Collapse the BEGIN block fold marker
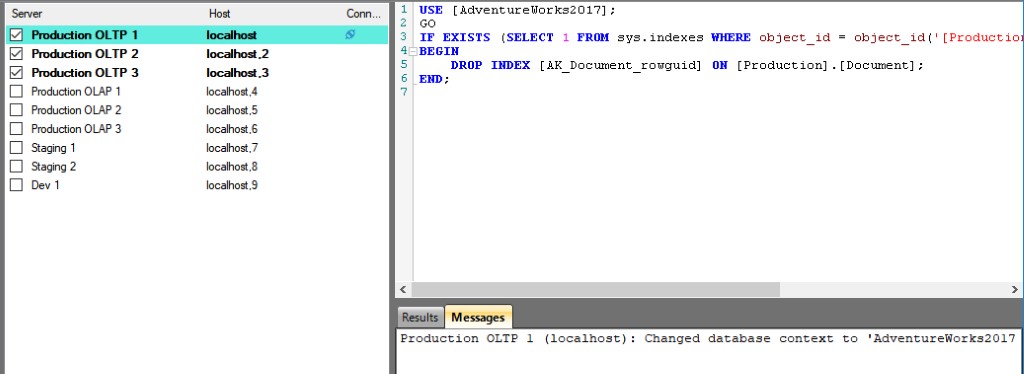 (412, 51)
